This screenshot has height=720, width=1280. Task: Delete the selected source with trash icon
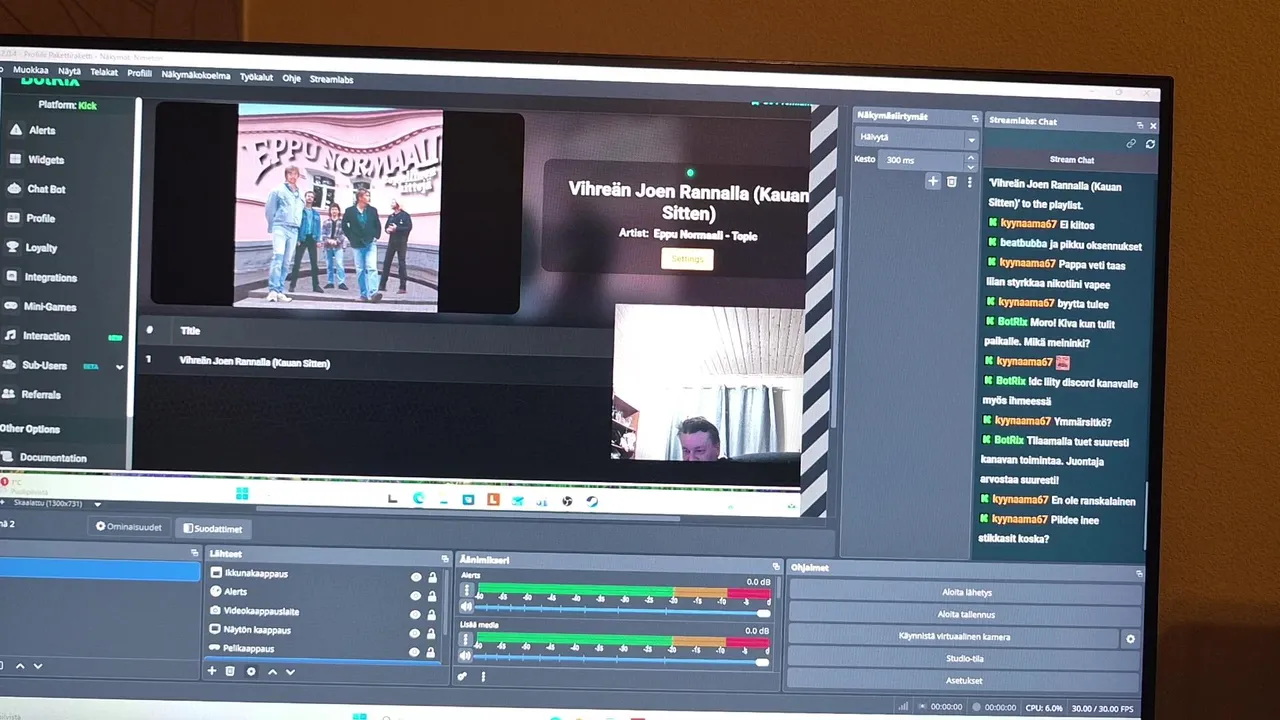tap(230, 671)
